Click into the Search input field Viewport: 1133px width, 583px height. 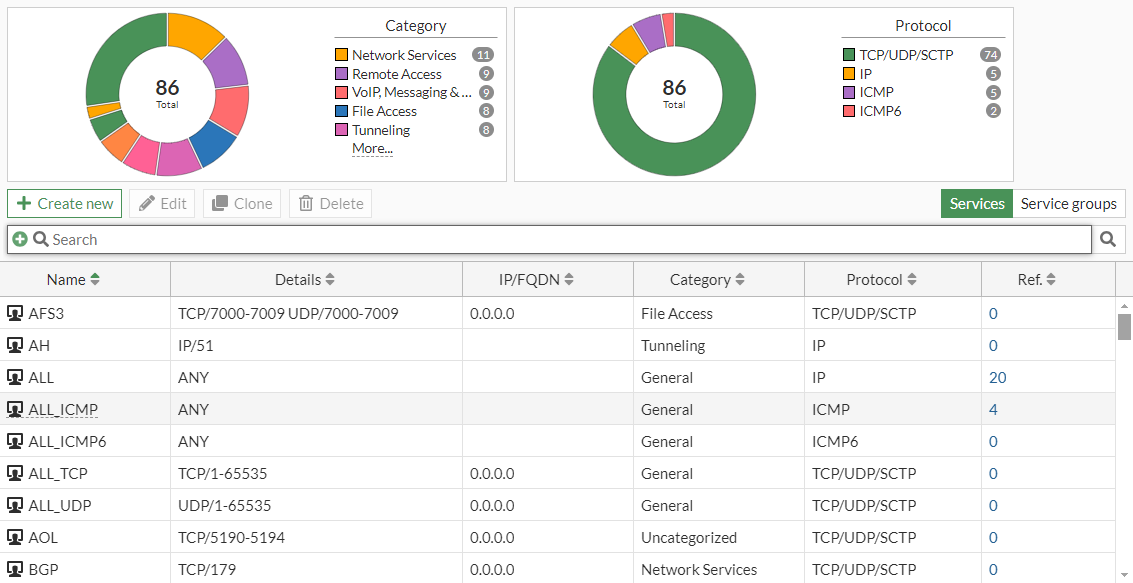pyautogui.click(x=560, y=240)
